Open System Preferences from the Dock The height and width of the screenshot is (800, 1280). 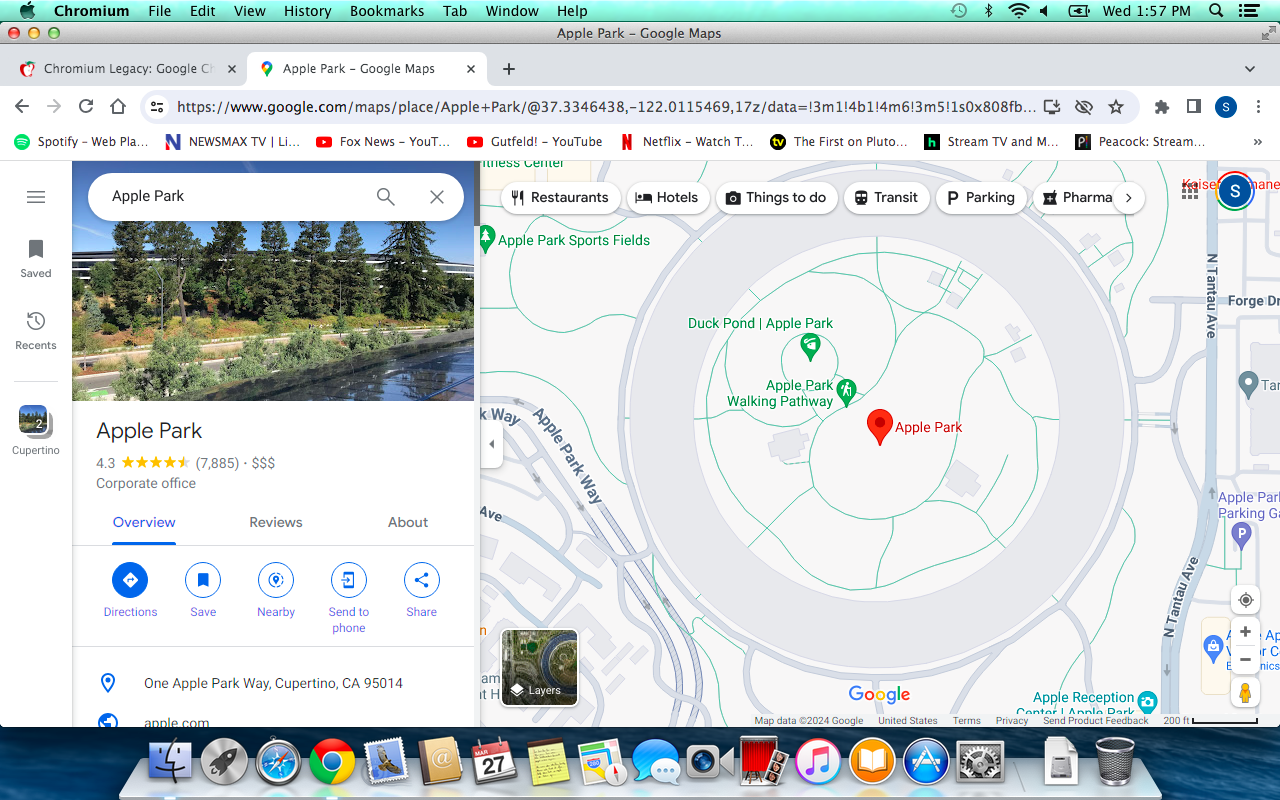tap(980, 762)
